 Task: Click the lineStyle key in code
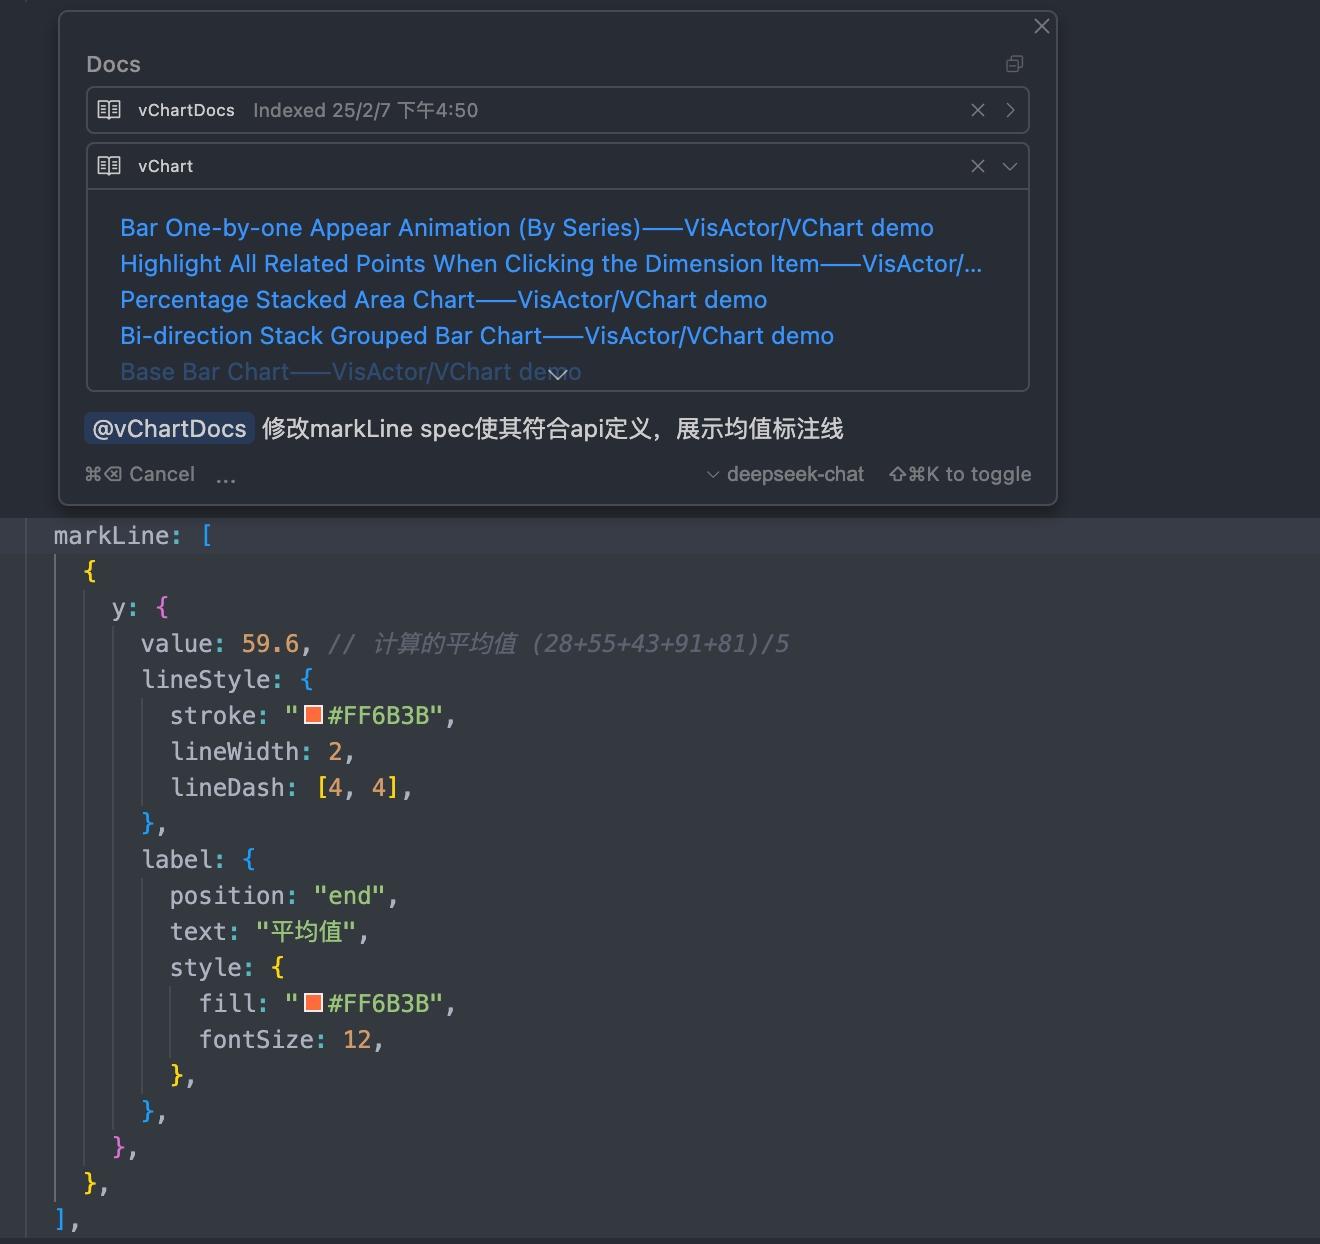[205, 679]
